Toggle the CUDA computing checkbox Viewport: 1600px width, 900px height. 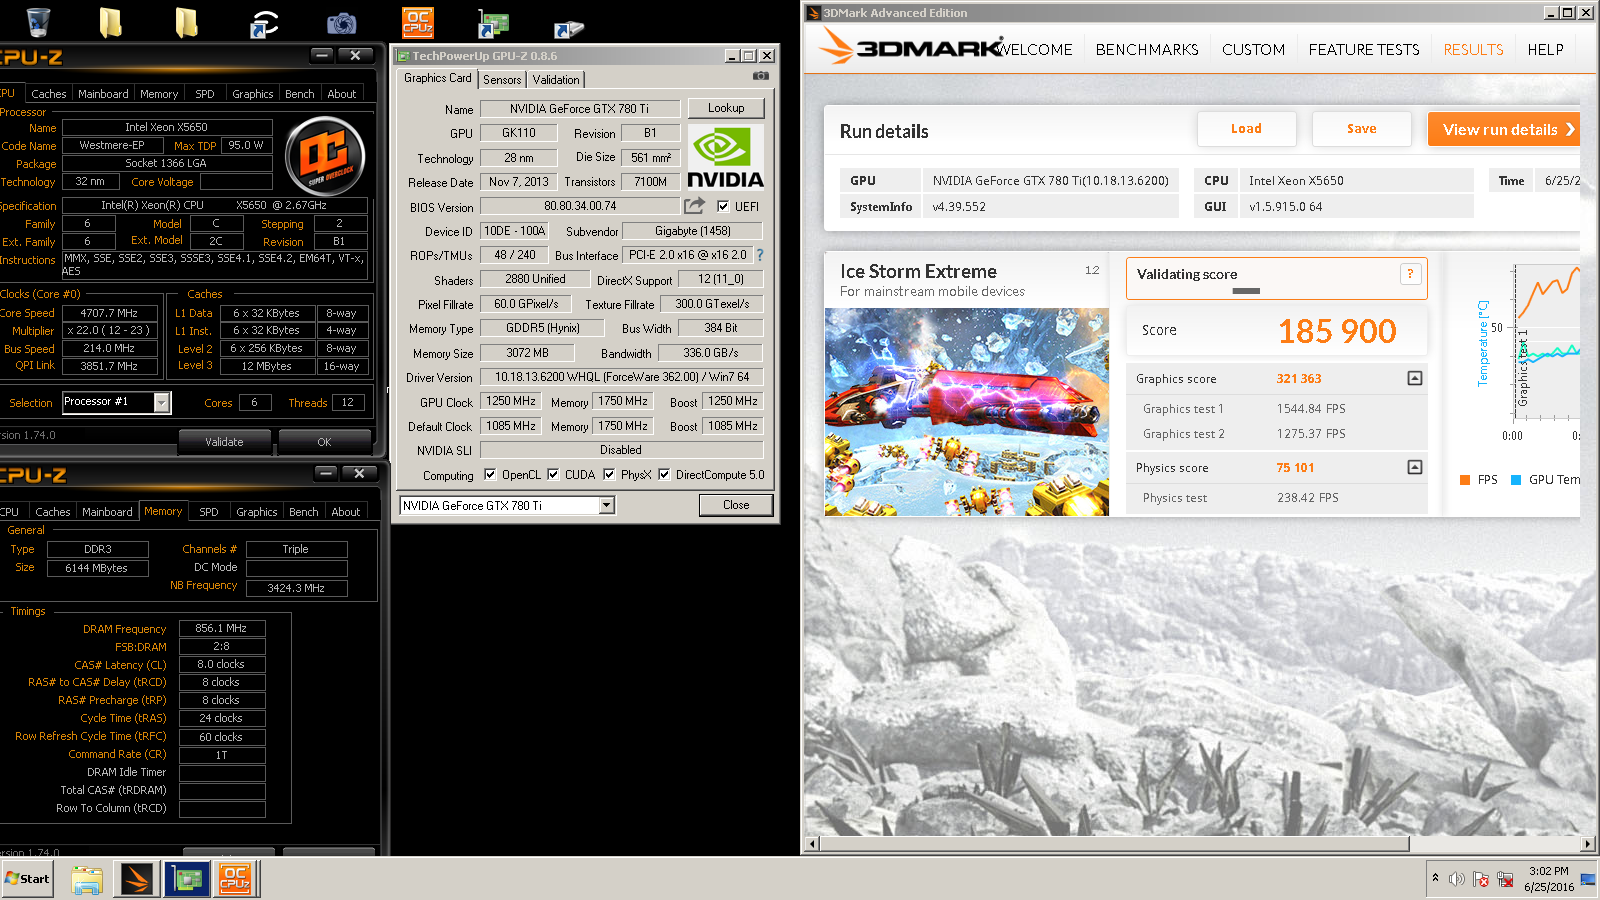click(553, 475)
